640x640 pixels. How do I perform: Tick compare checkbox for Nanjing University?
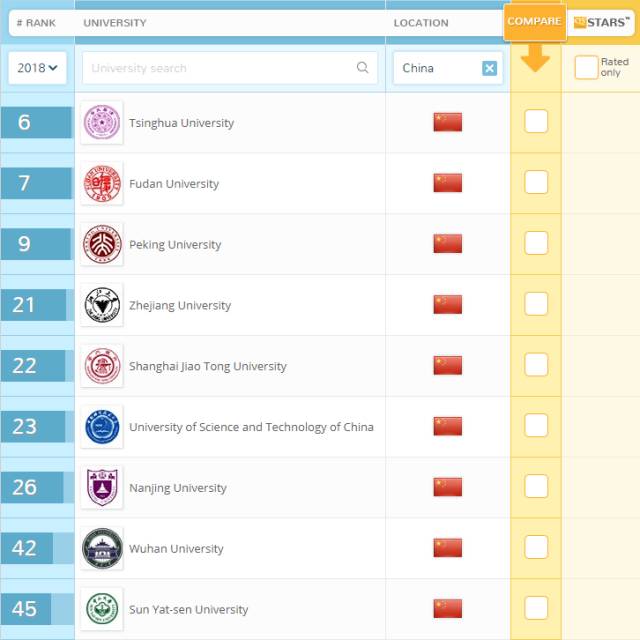[x=536, y=486]
